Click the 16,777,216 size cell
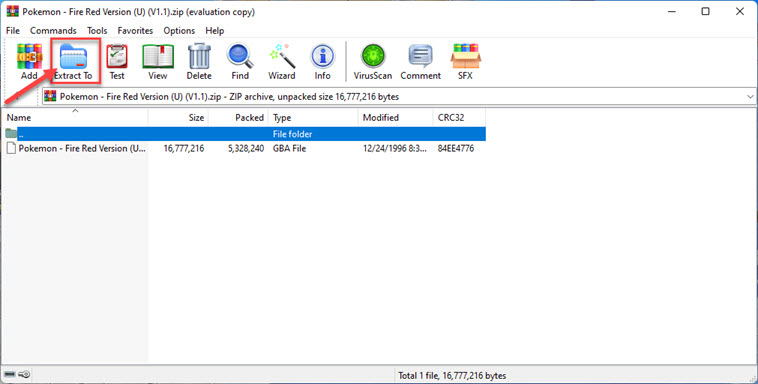This screenshot has height=384, width=758. (x=184, y=148)
